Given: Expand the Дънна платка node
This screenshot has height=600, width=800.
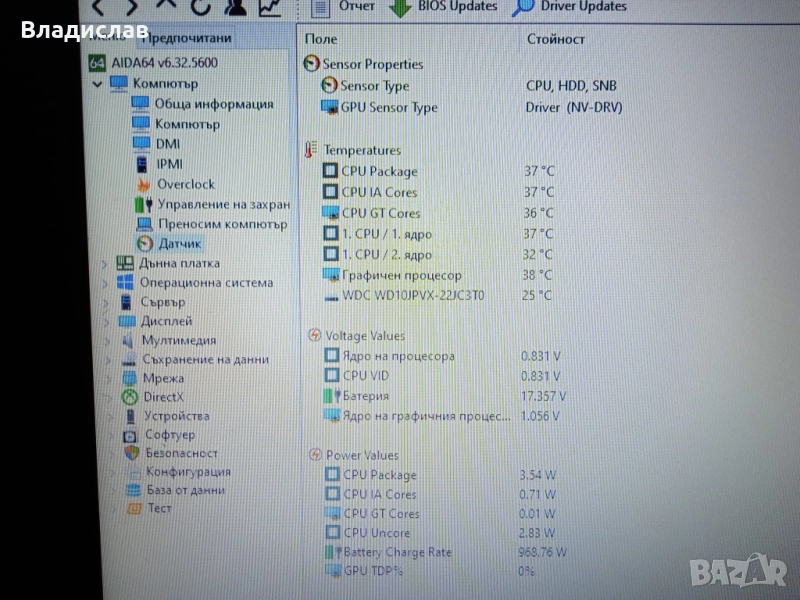Looking at the screenshot, I should (105, 264).
